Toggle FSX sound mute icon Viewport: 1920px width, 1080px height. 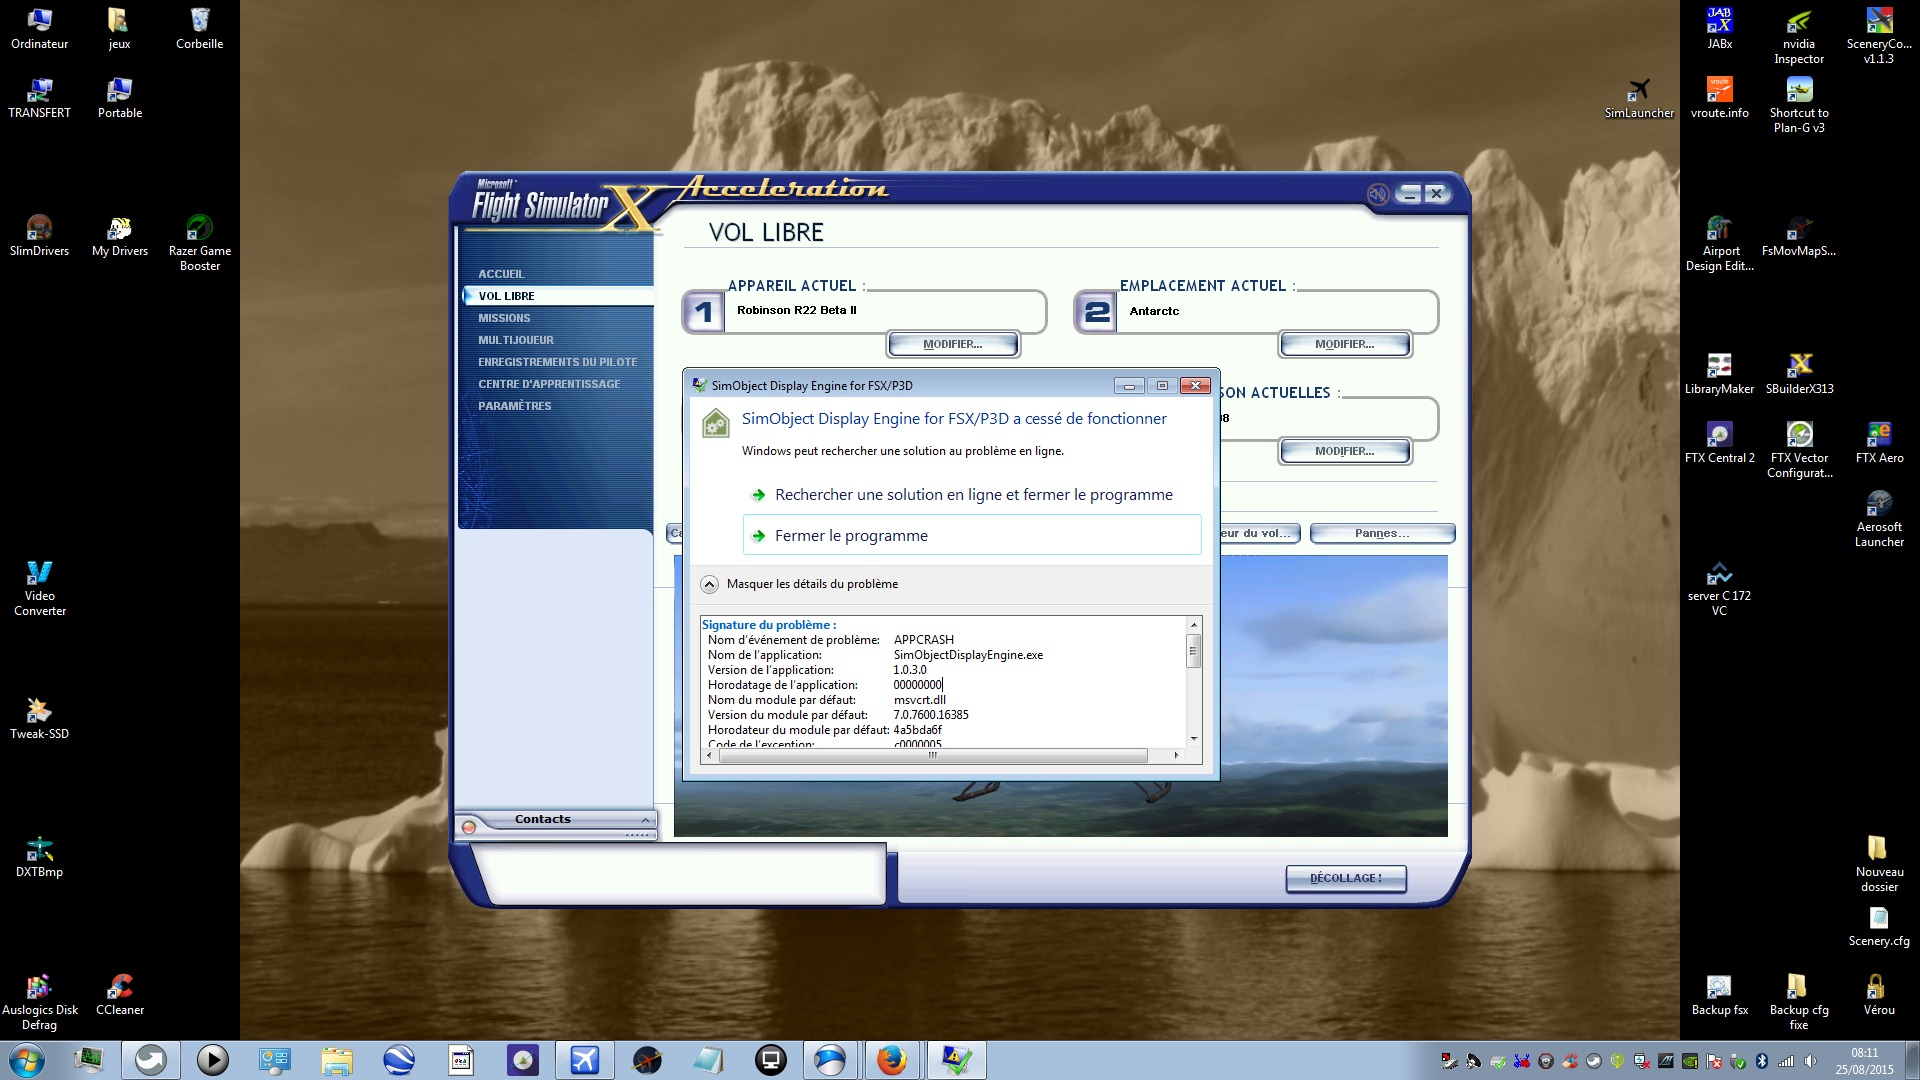click(1378, 194)
